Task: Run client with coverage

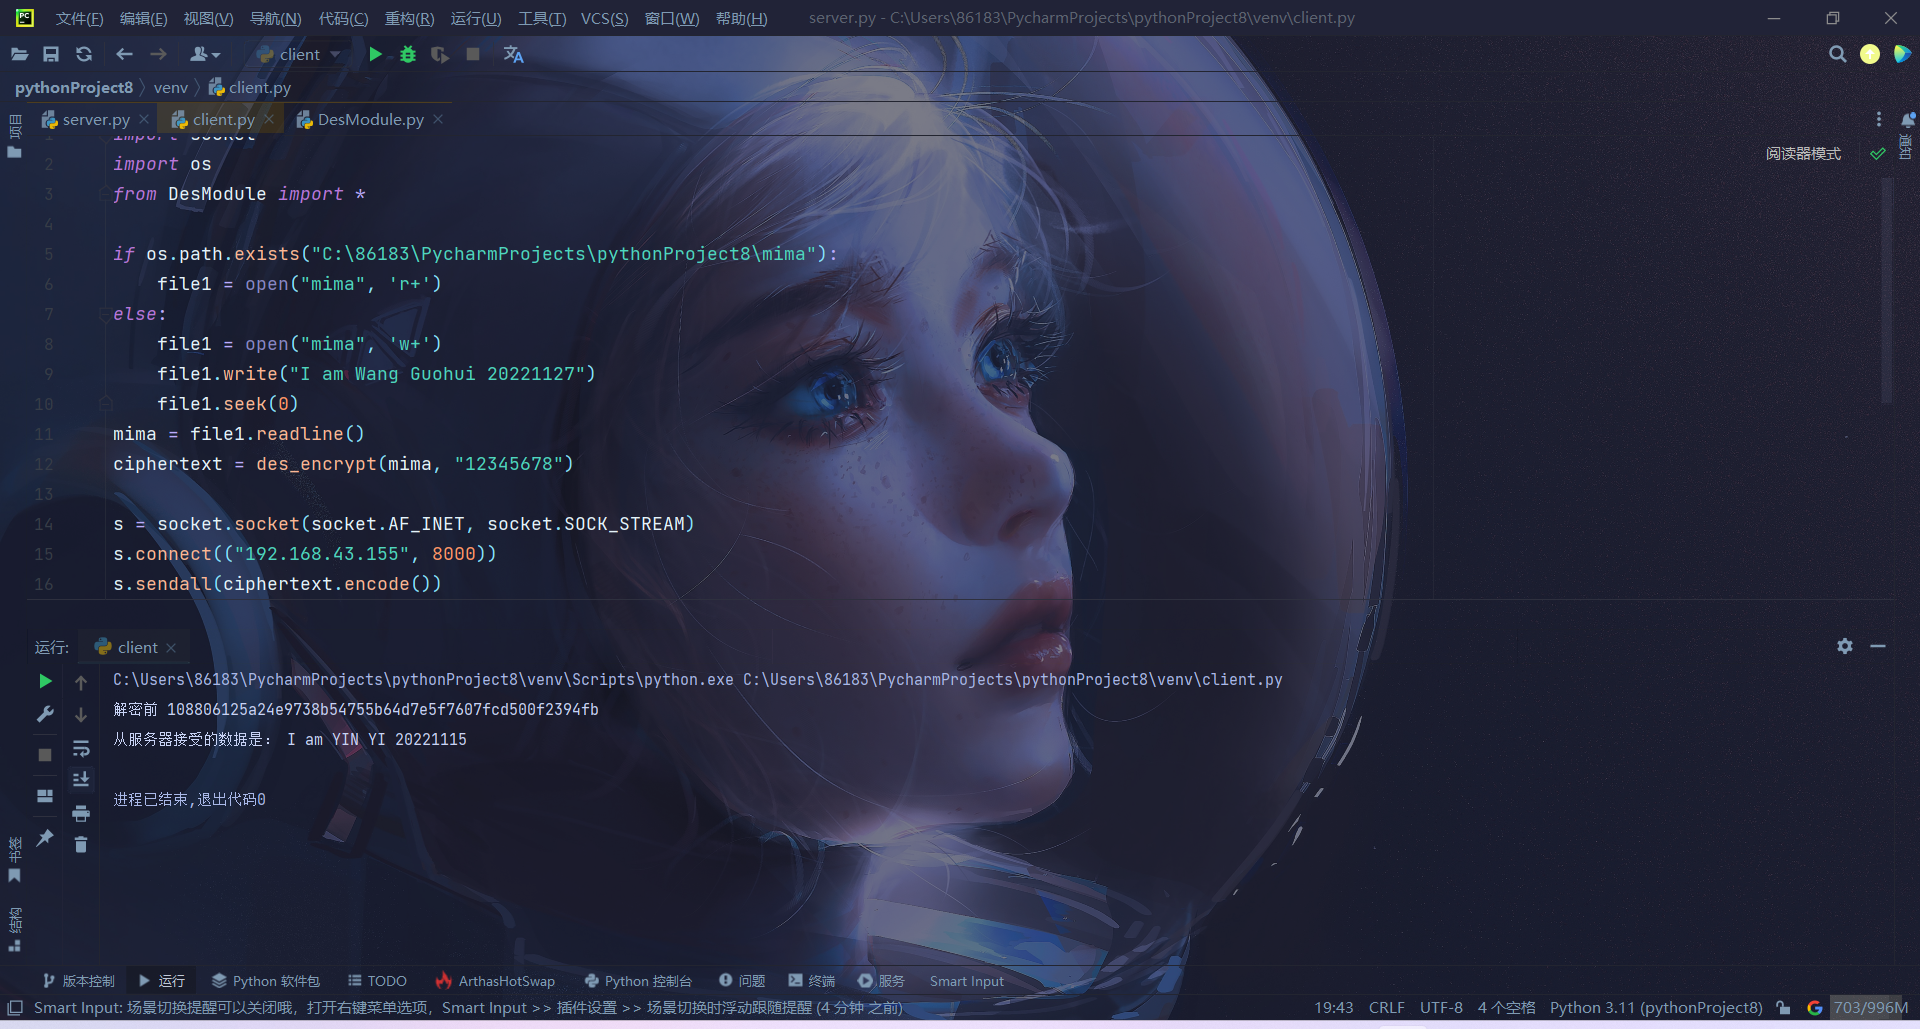Action: [x=440, y=54]
